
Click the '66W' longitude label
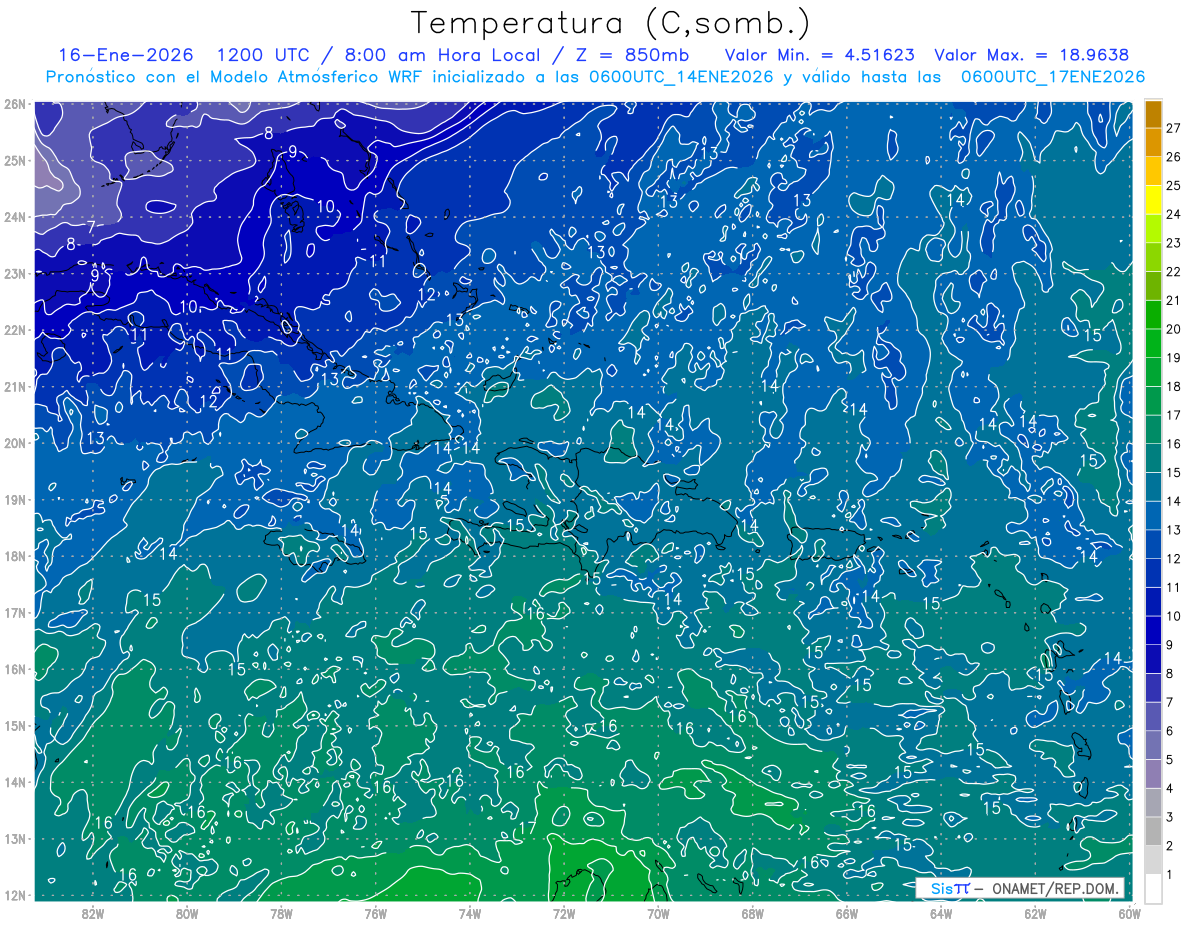tap(847, 913)
